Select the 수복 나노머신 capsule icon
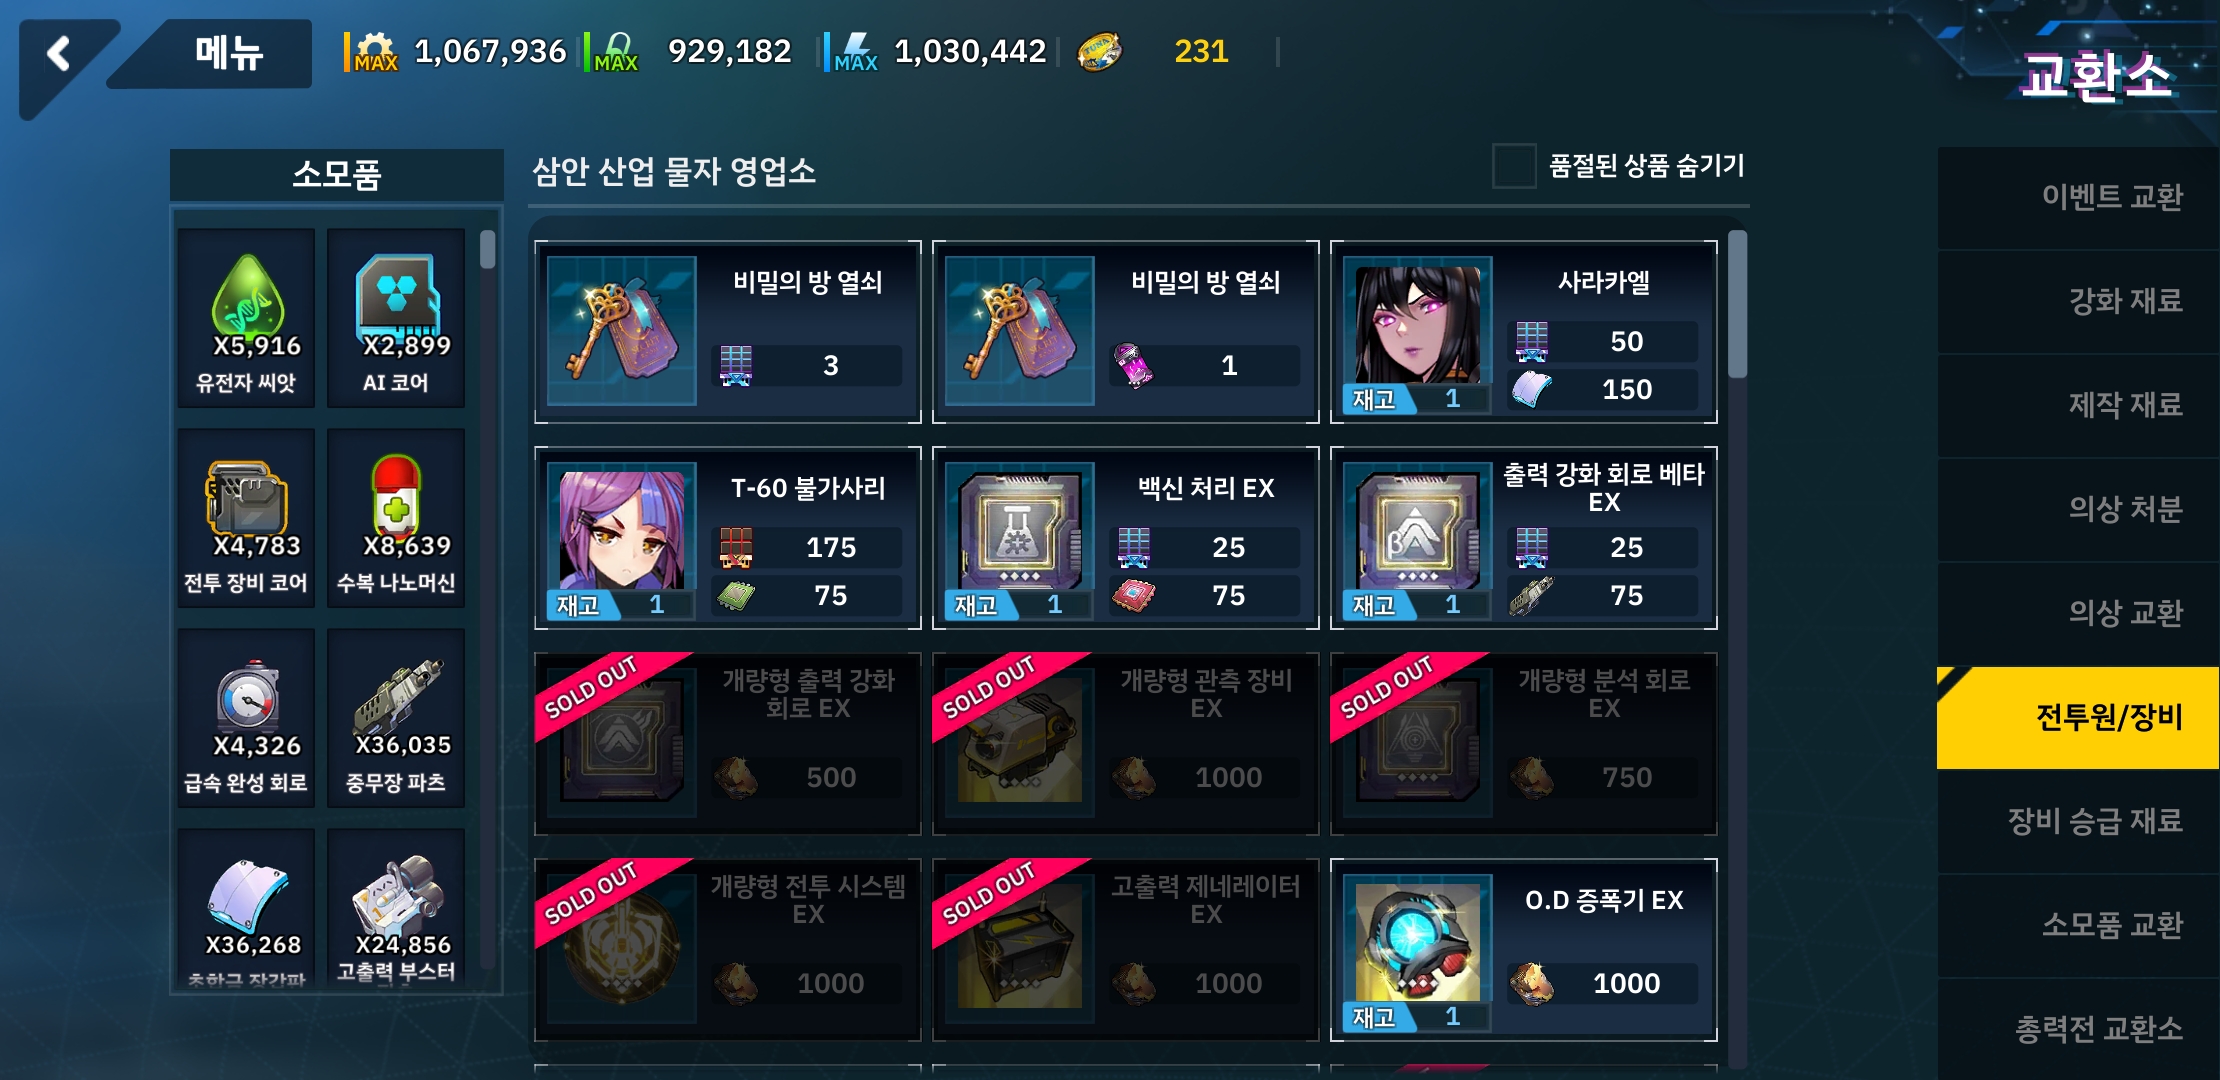Screen dimensions: 2220x1080 point(396,496)
